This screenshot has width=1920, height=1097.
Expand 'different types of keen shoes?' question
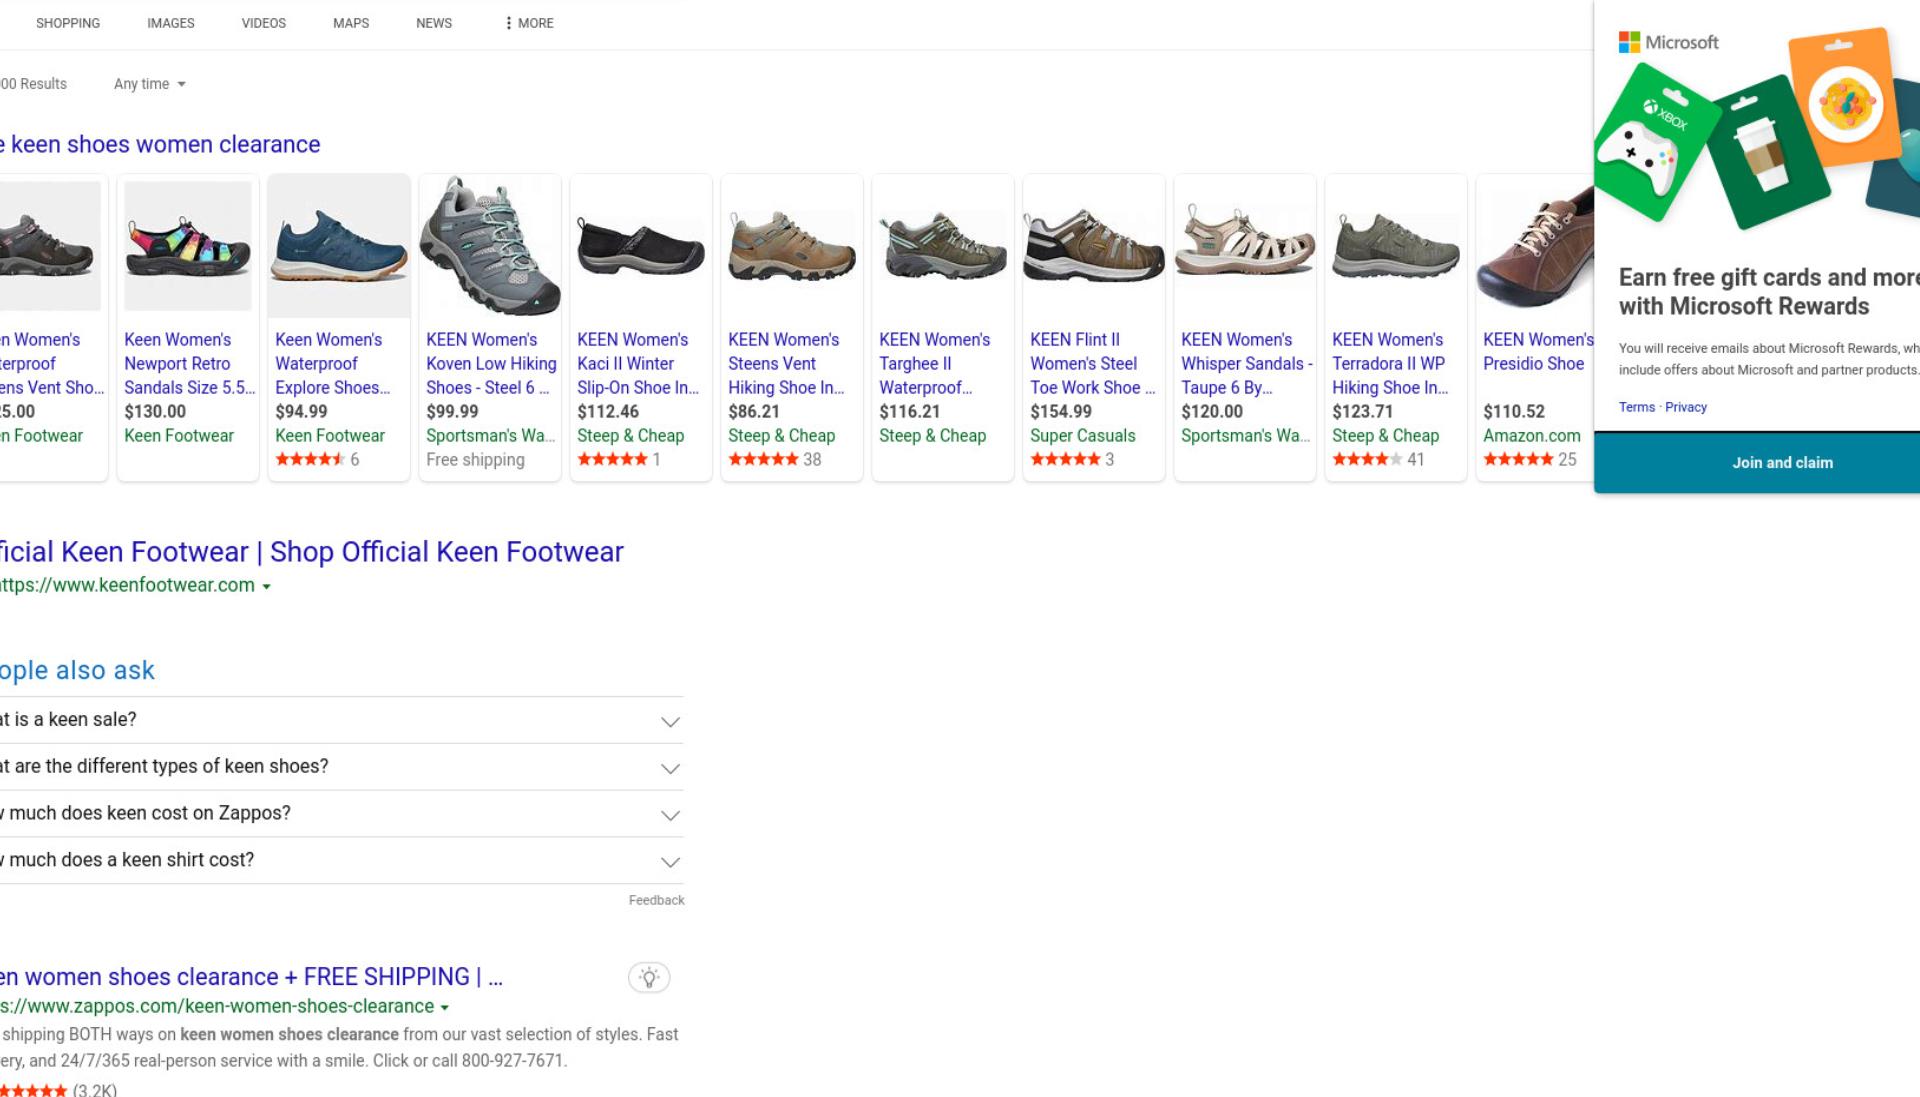coord(341,767)
